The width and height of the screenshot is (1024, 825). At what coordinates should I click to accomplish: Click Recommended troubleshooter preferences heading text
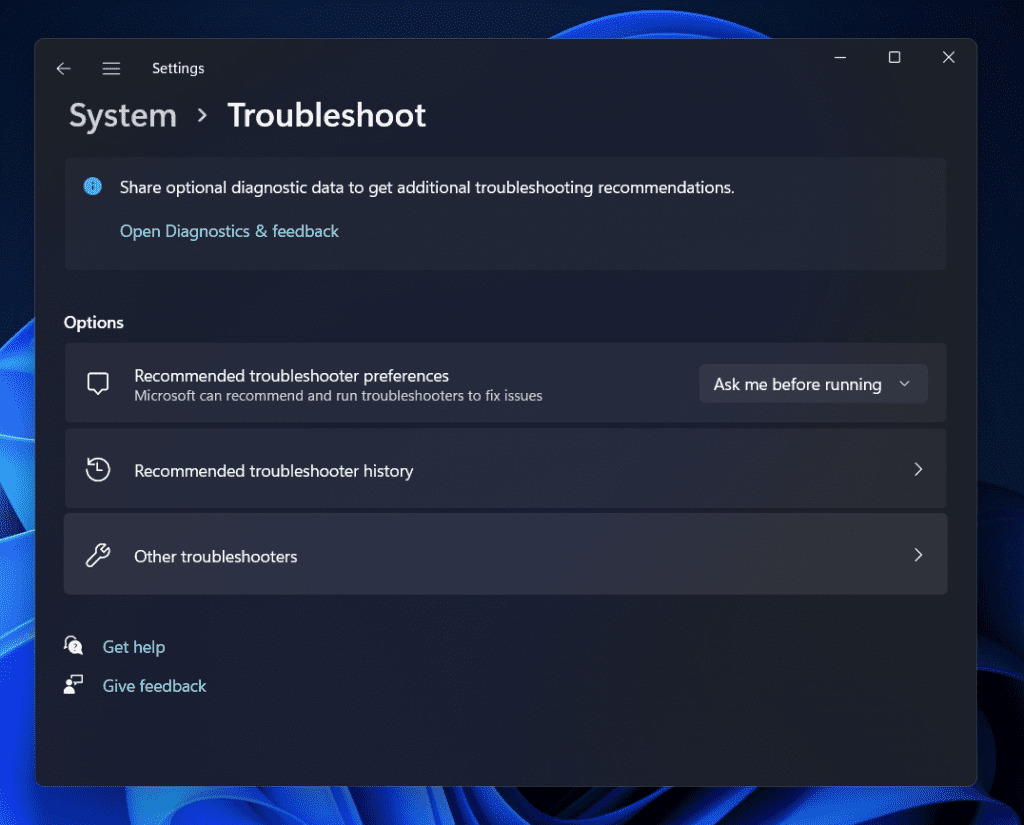291,376
